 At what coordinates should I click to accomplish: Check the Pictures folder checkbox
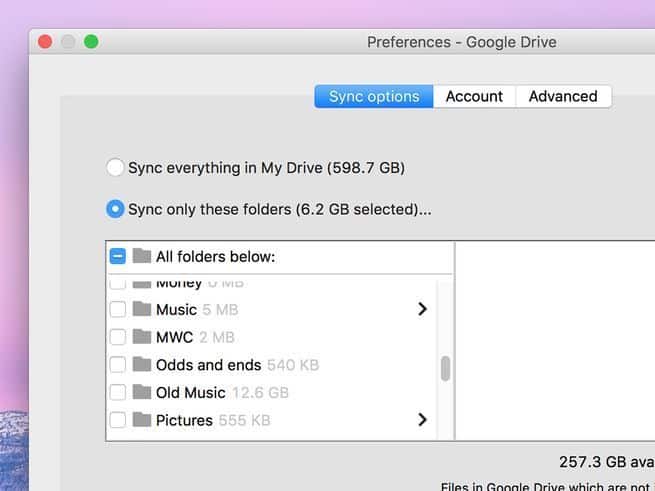[117, 420]
